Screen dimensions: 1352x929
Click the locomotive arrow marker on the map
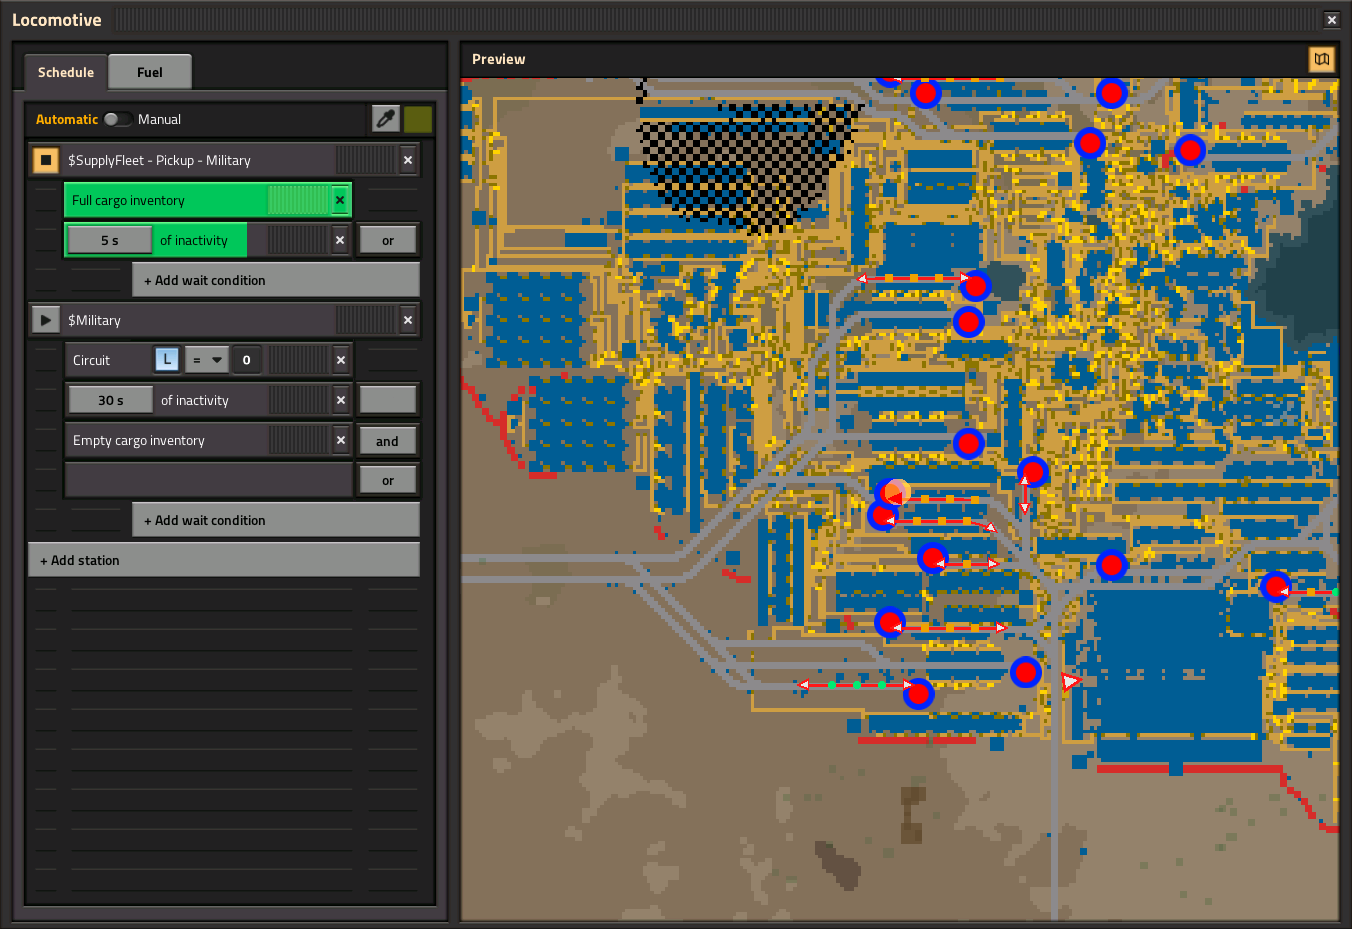tap(1069, 681)
